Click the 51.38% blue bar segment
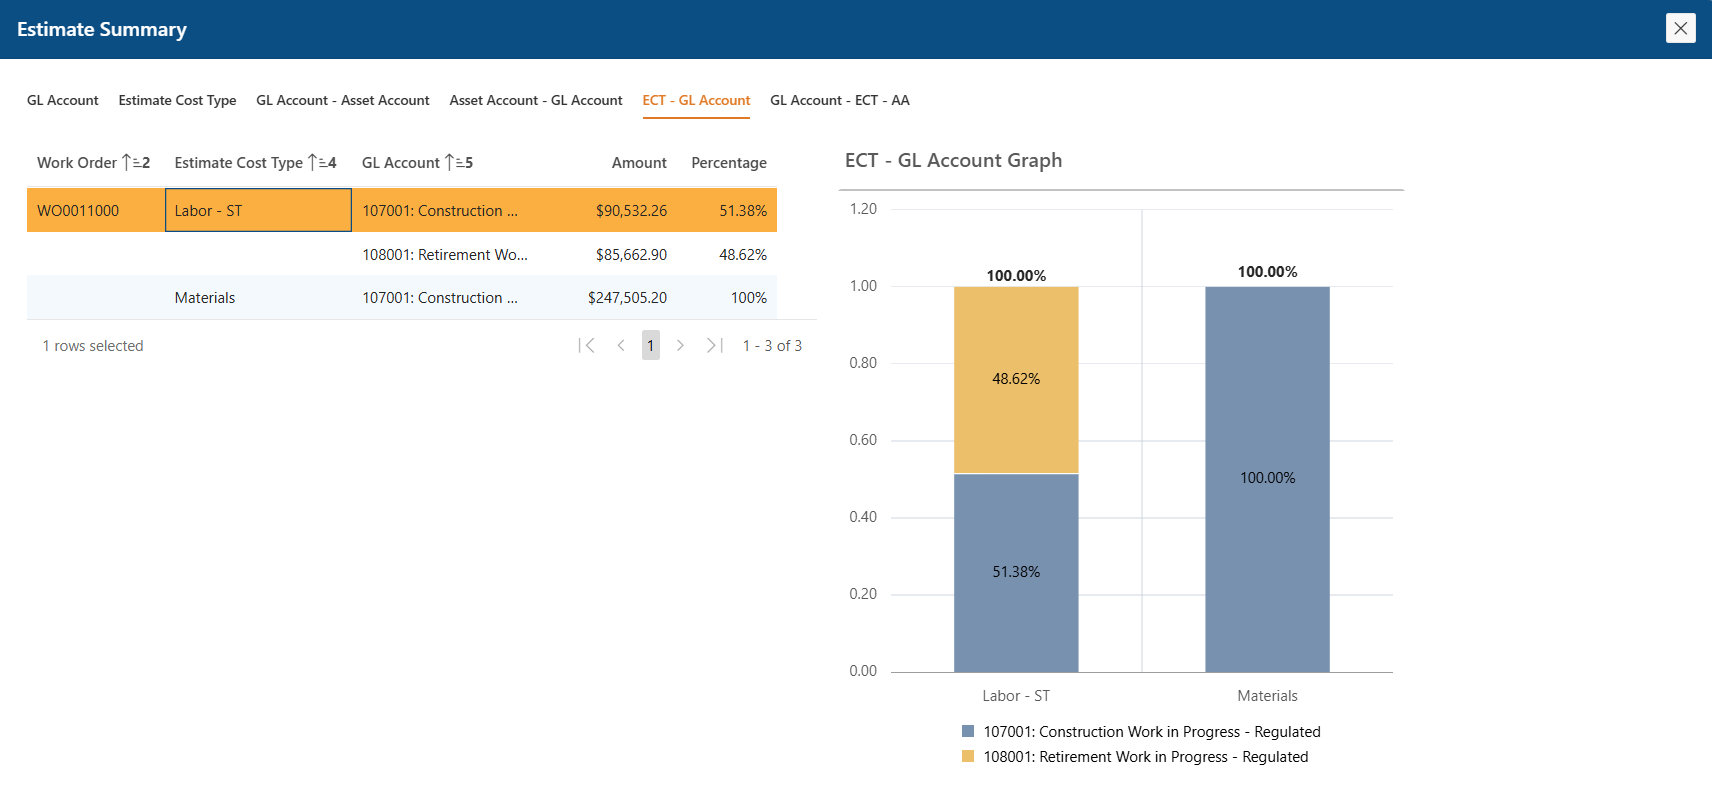This screenshot has height=793, width=1712. tap(1016, 572)
